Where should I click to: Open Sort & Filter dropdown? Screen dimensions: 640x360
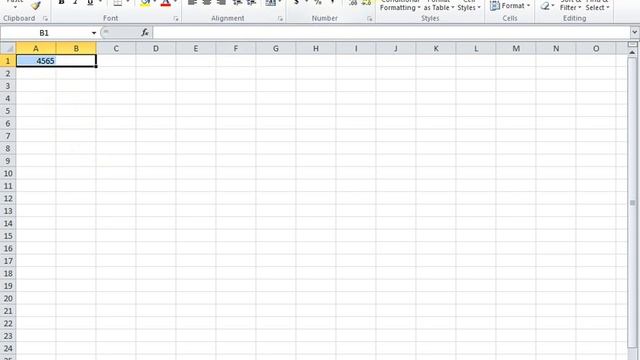pyautogui.click(x=570, y=5)
